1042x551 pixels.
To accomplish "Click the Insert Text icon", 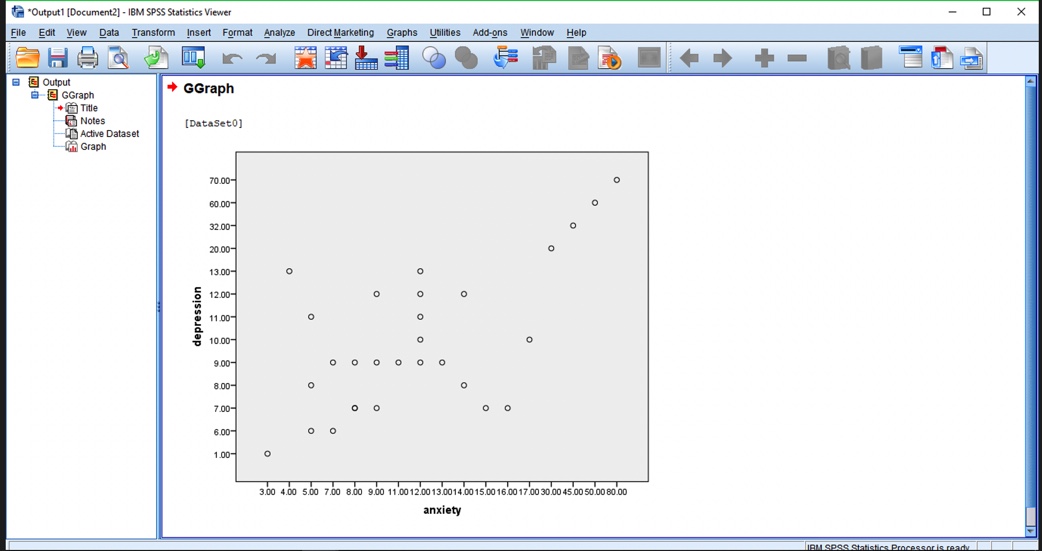I will [972, 58].
